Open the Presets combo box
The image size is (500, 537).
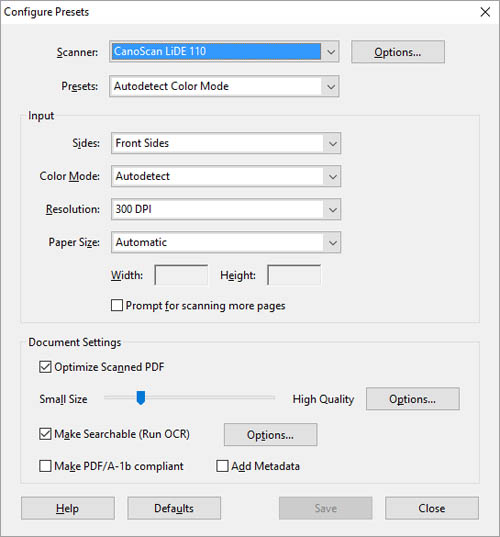tap(224, 86)
